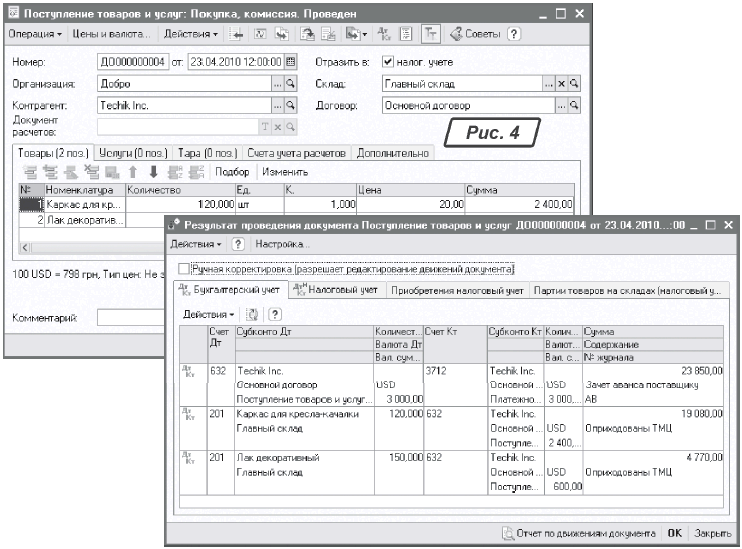The height and width of the screenshot is (549, 742).
Task: Enable the Ручная корректировка checkbox
Action: click(181, 269)
